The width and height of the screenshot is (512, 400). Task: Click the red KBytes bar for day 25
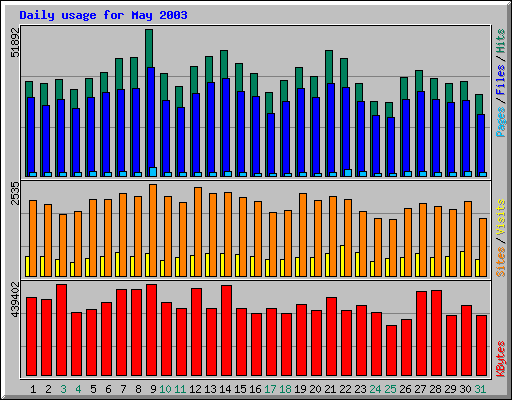[392, 351]
